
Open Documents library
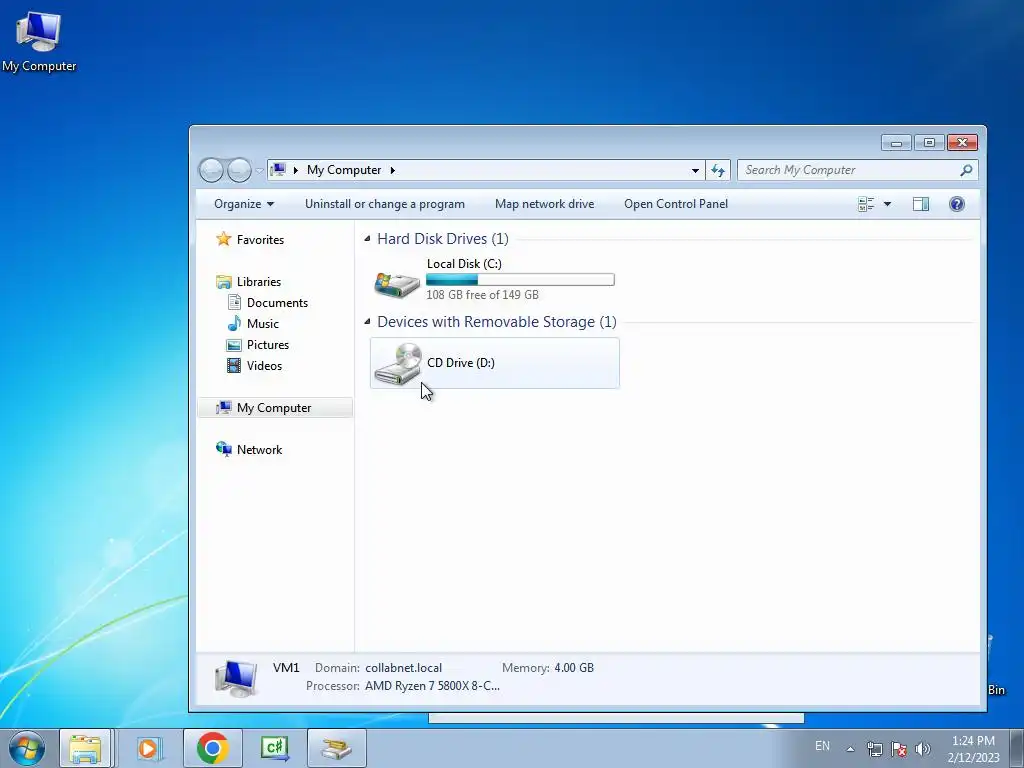(277, 302)
